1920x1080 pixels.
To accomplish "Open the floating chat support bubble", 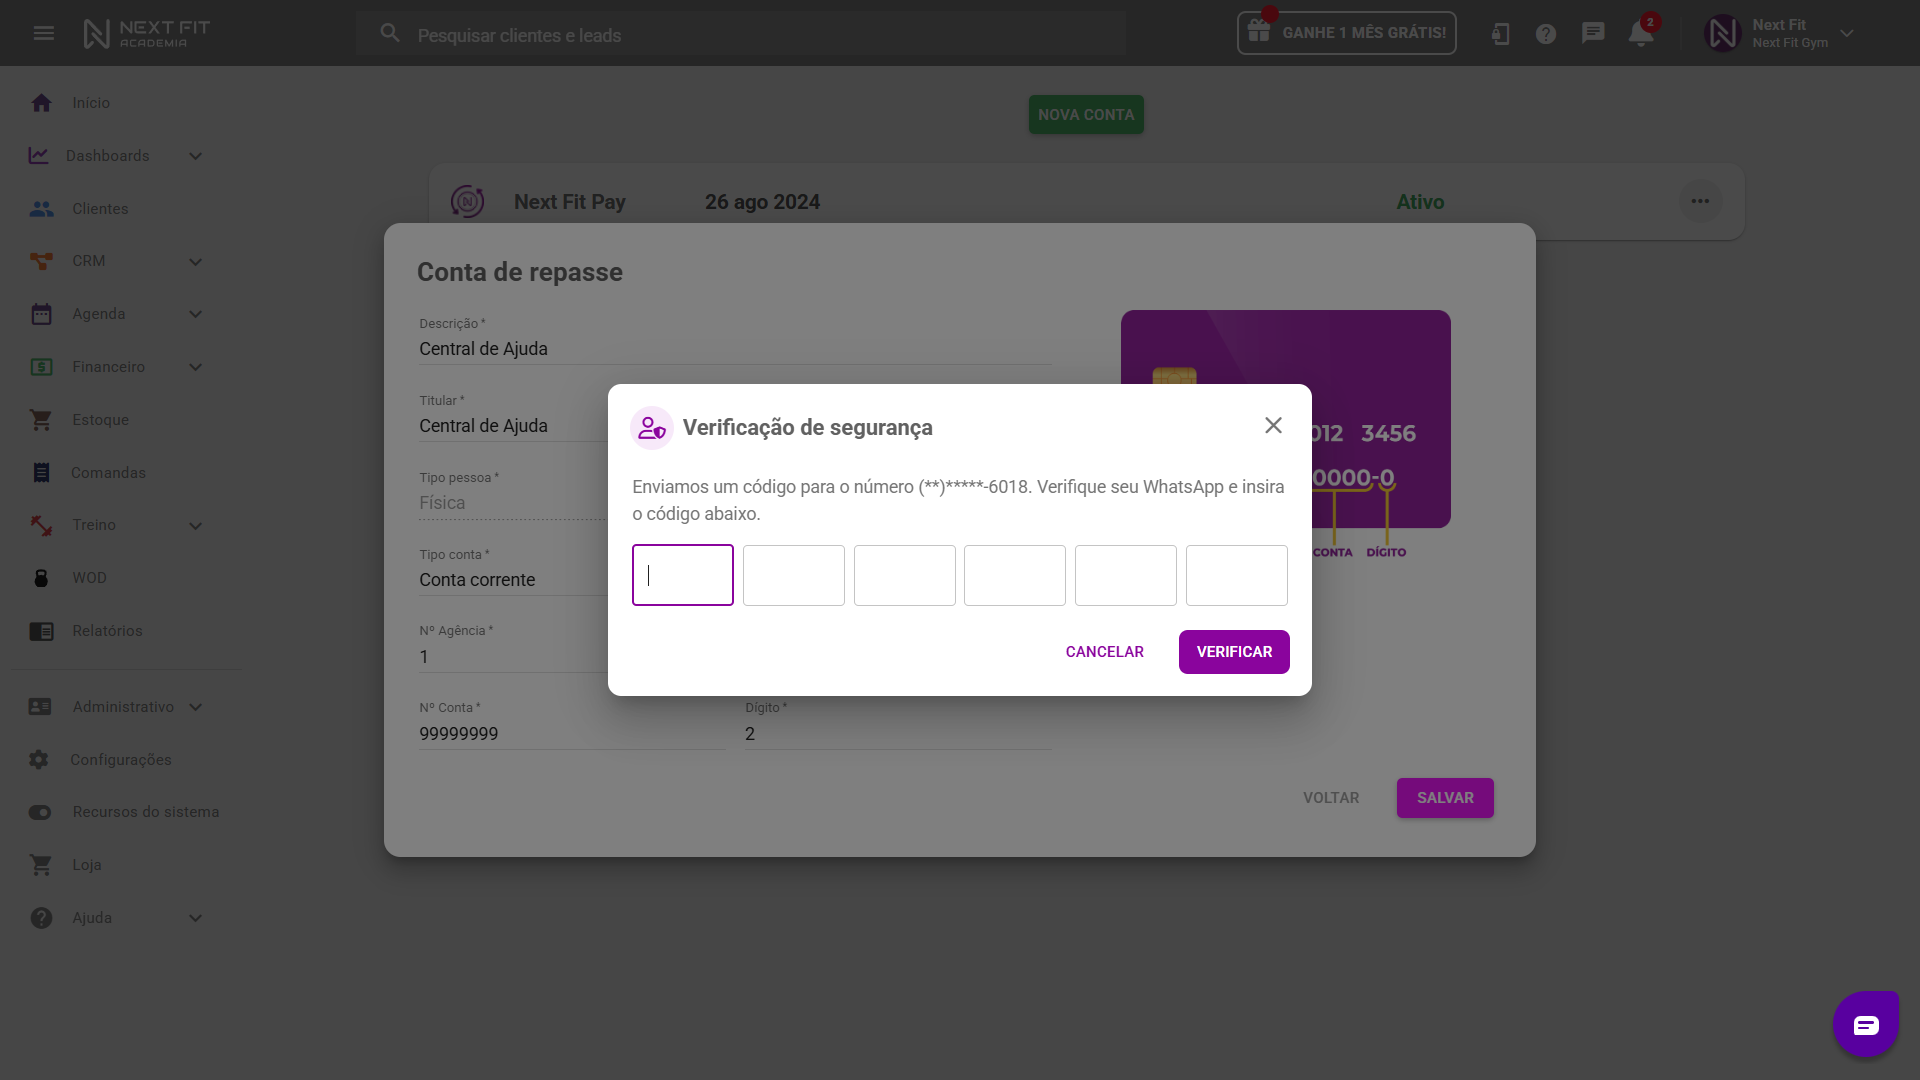I will point(1865,1024).
